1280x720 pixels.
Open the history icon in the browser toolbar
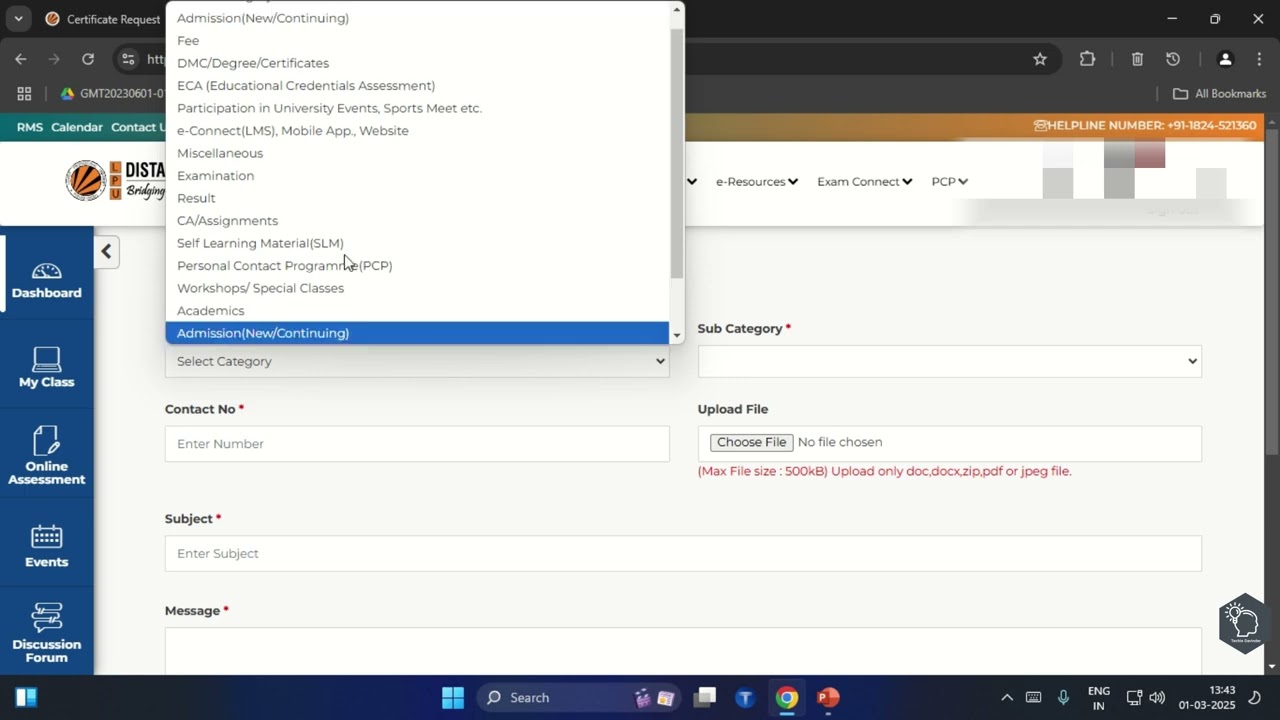click(1173, 59)
